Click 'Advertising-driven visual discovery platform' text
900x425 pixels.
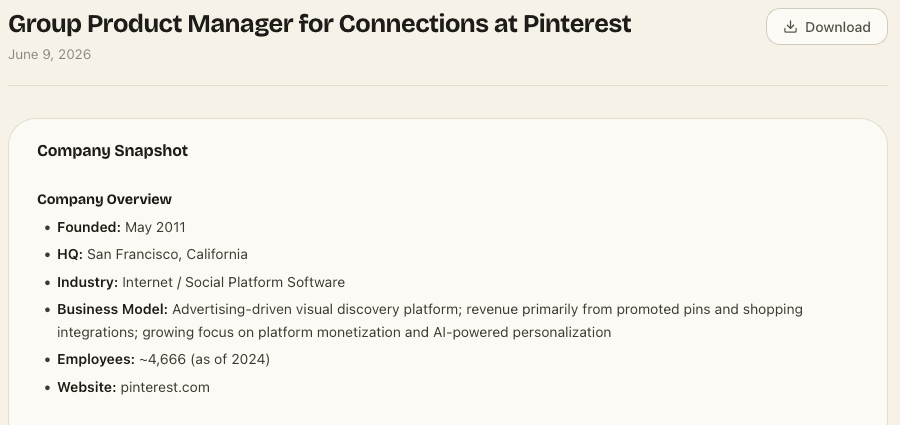click(315, 310)
